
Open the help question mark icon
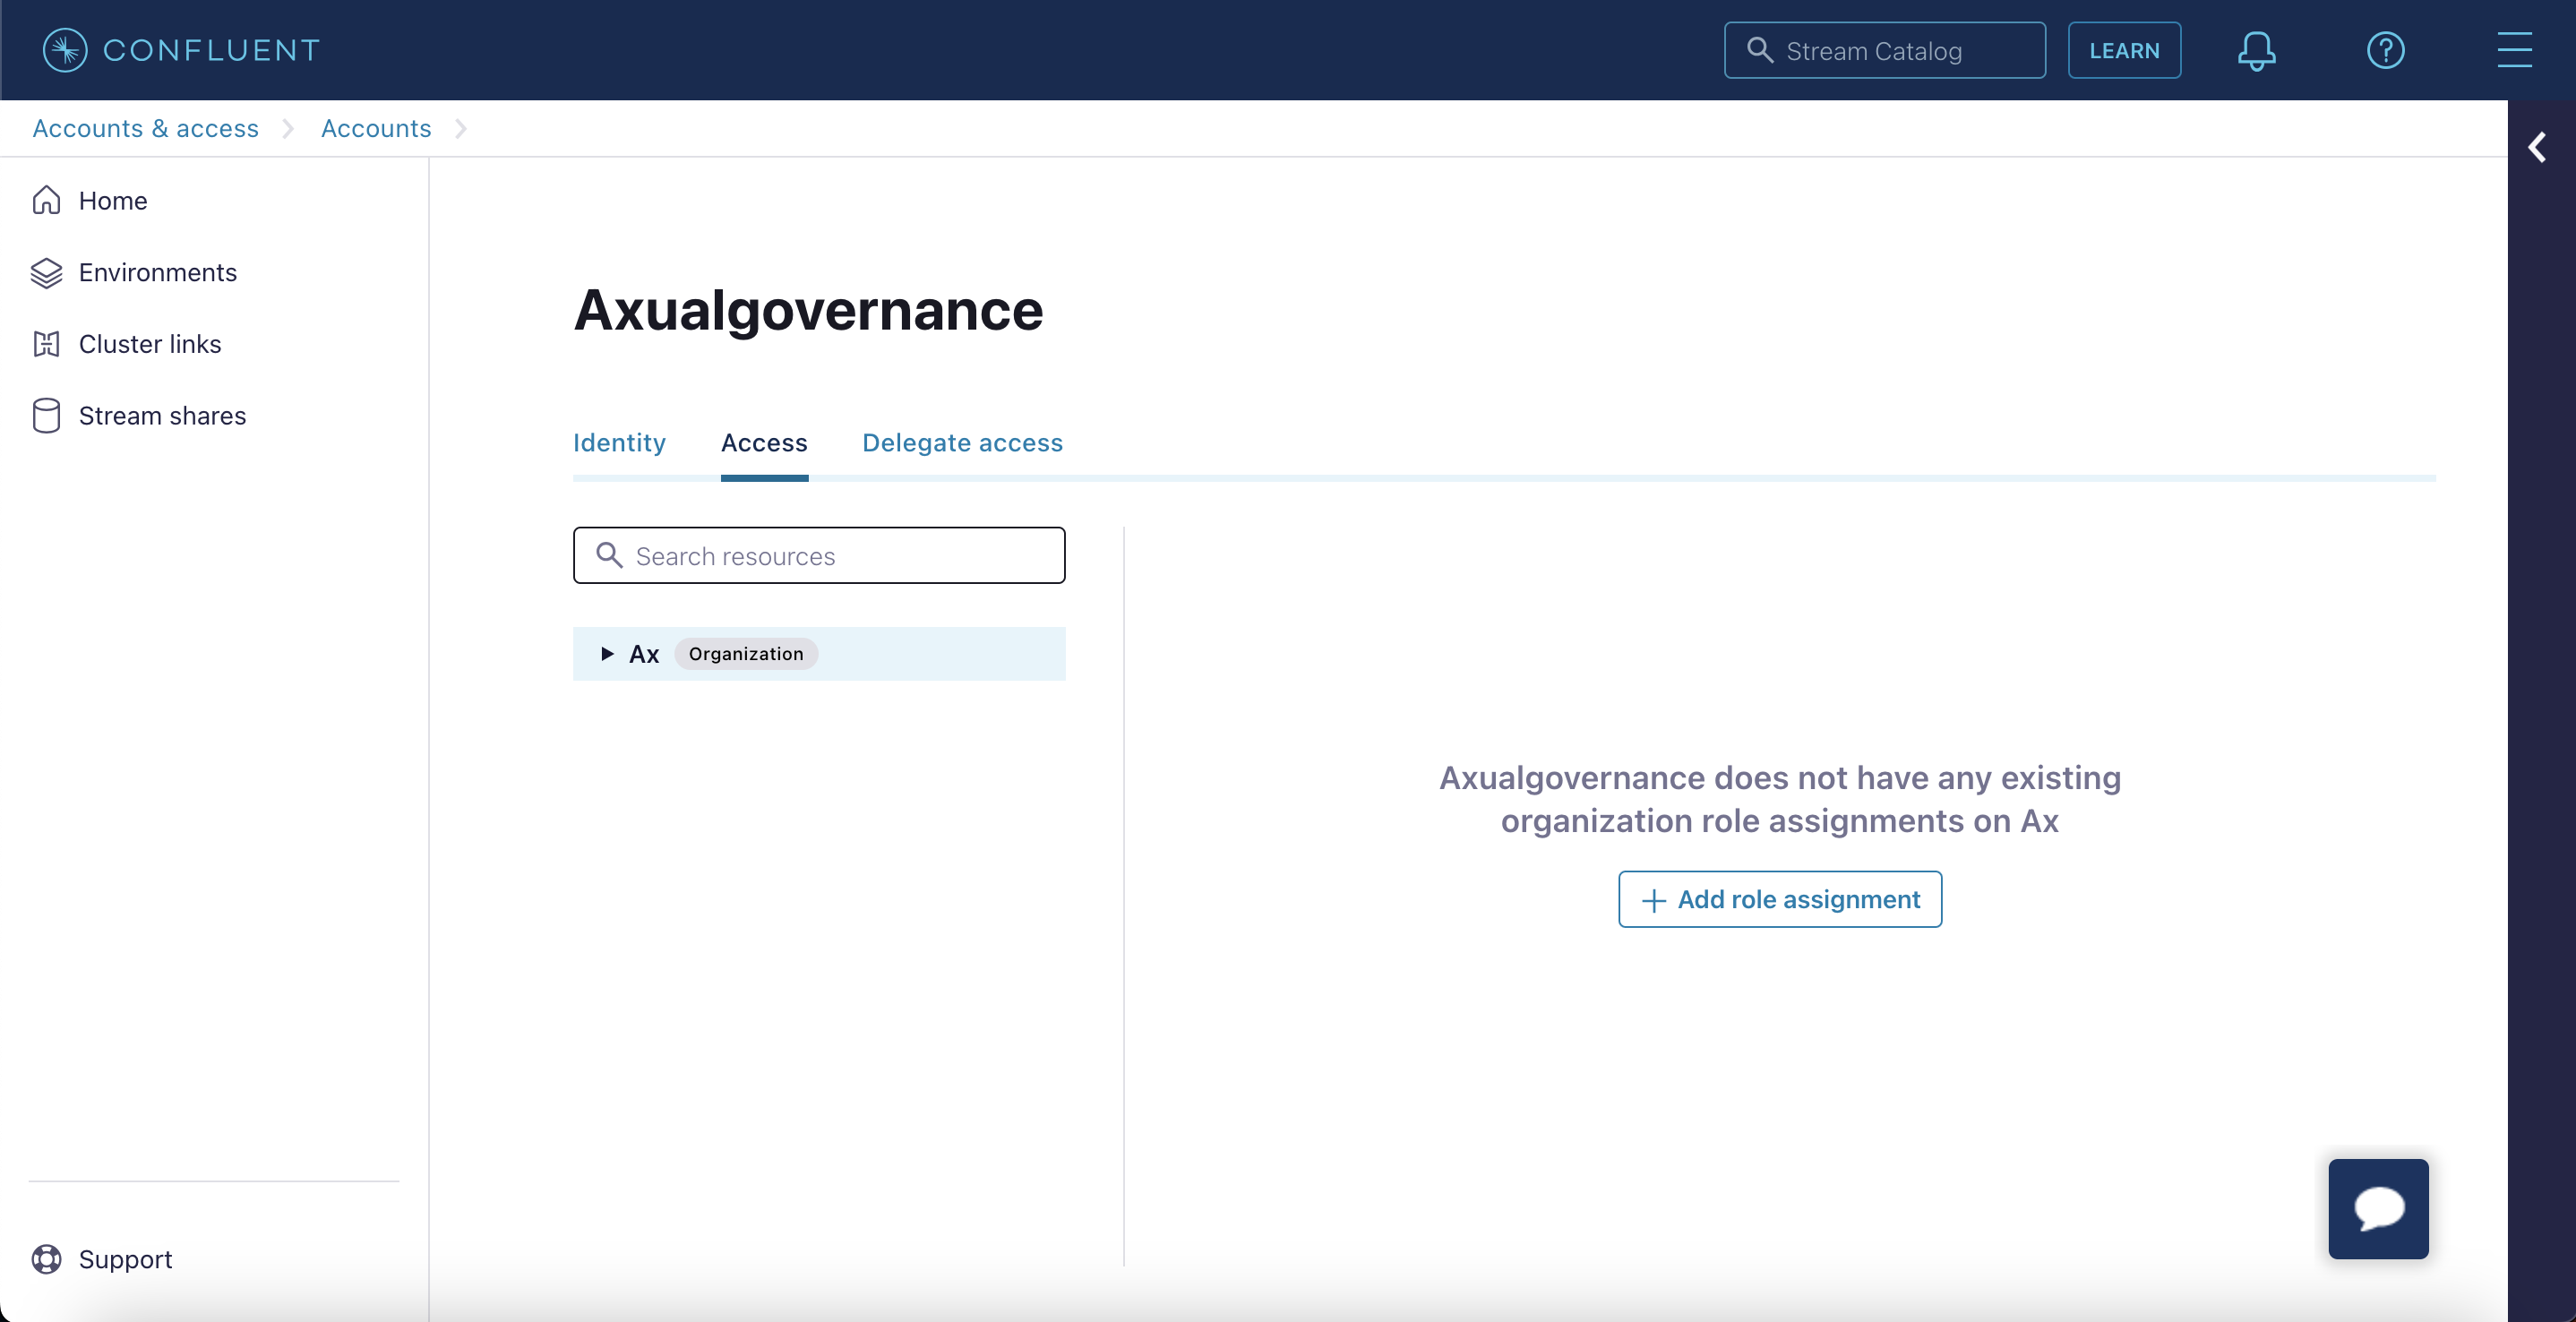2385,50
